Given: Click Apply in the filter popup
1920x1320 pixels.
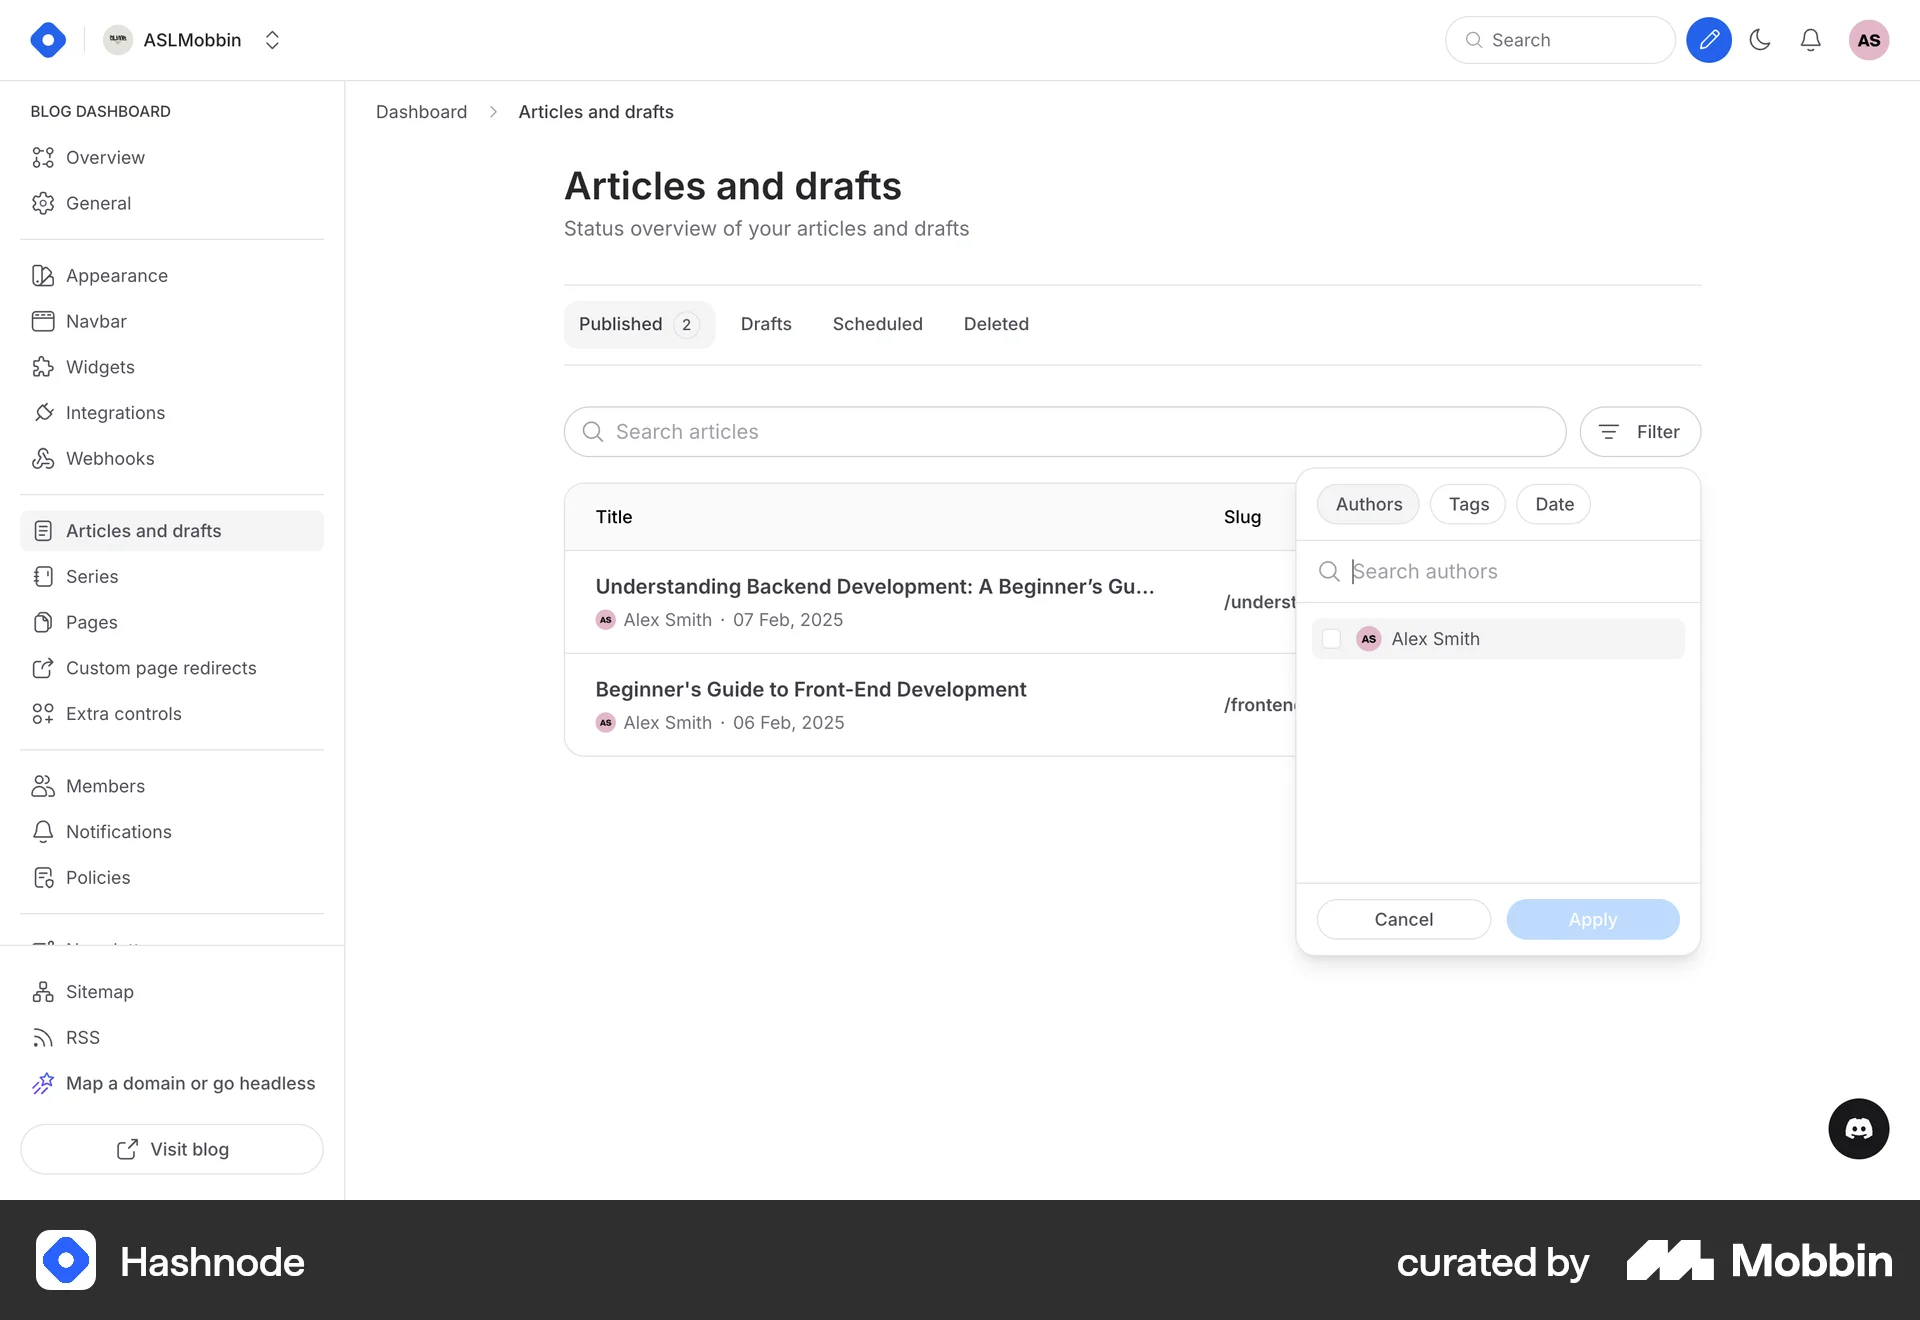Looking at the screenshot, I should pyautogui.click(x=1593, y=919).
